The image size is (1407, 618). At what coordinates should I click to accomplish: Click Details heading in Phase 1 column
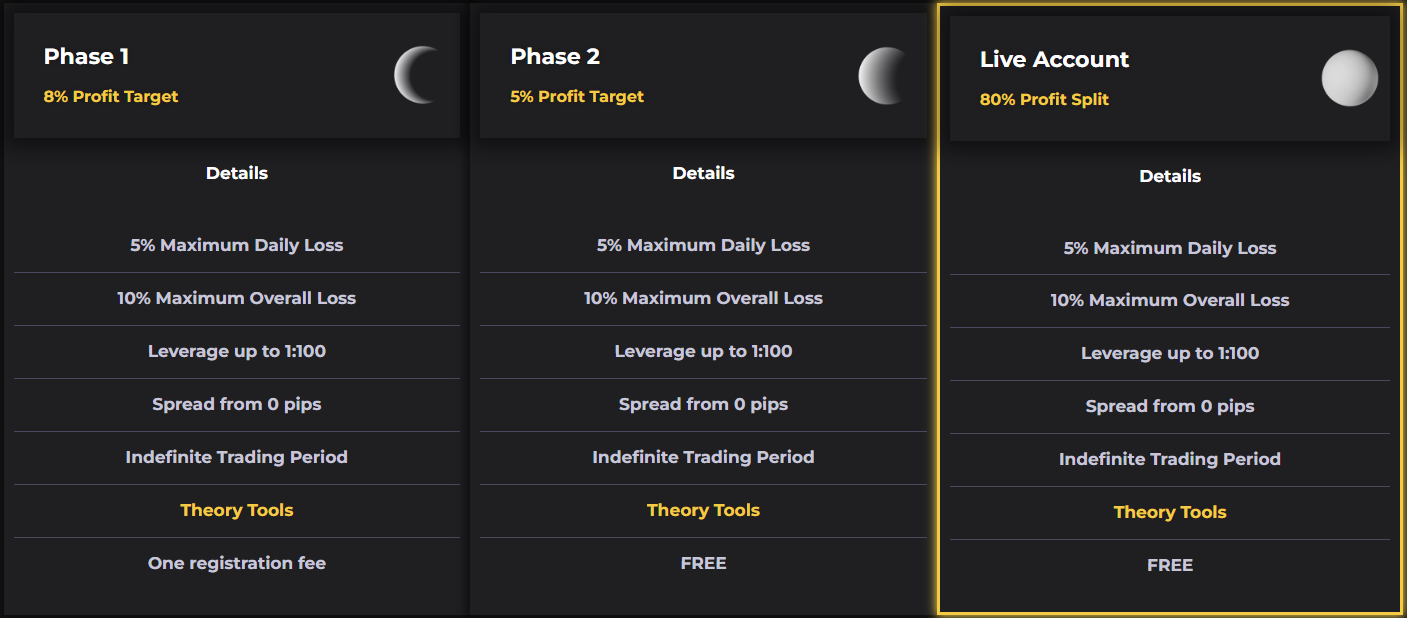click(x=237, y=173)
